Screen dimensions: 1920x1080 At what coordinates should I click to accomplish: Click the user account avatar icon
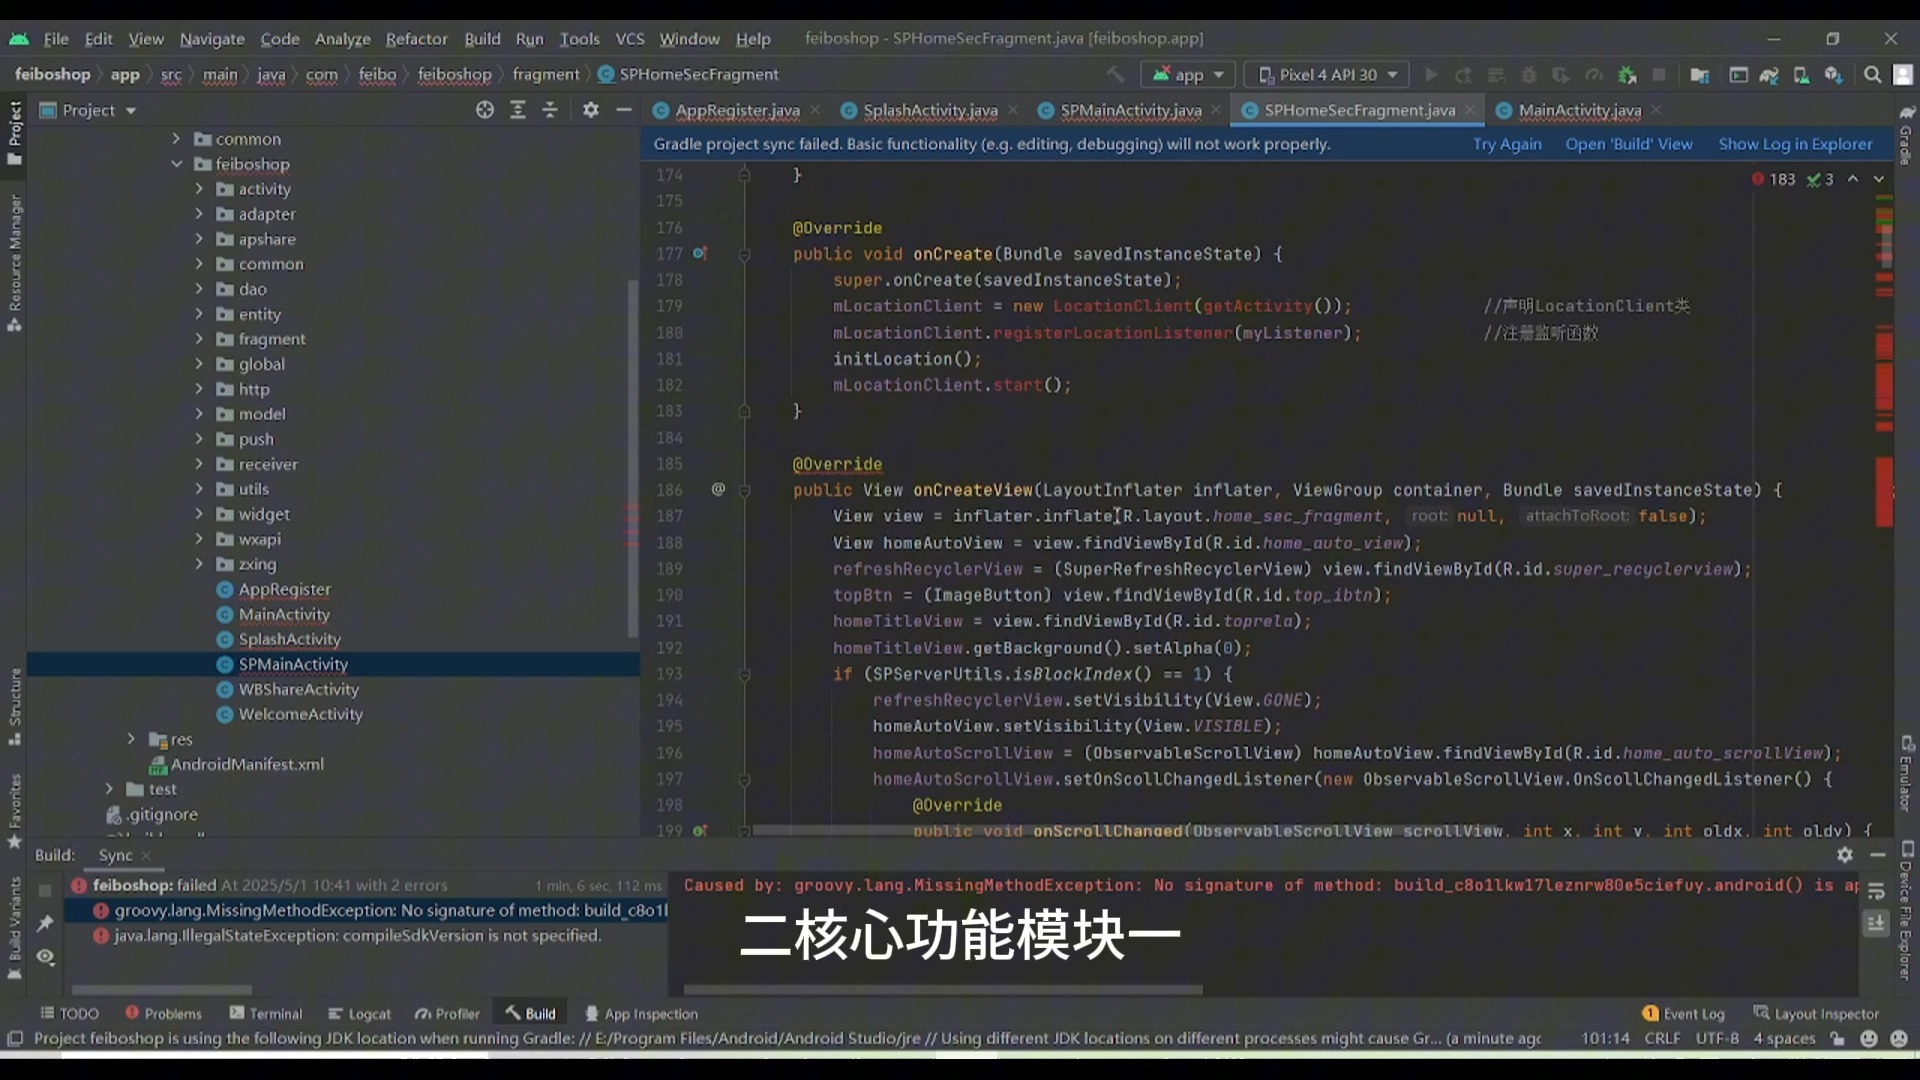(x=1902, y=75)
